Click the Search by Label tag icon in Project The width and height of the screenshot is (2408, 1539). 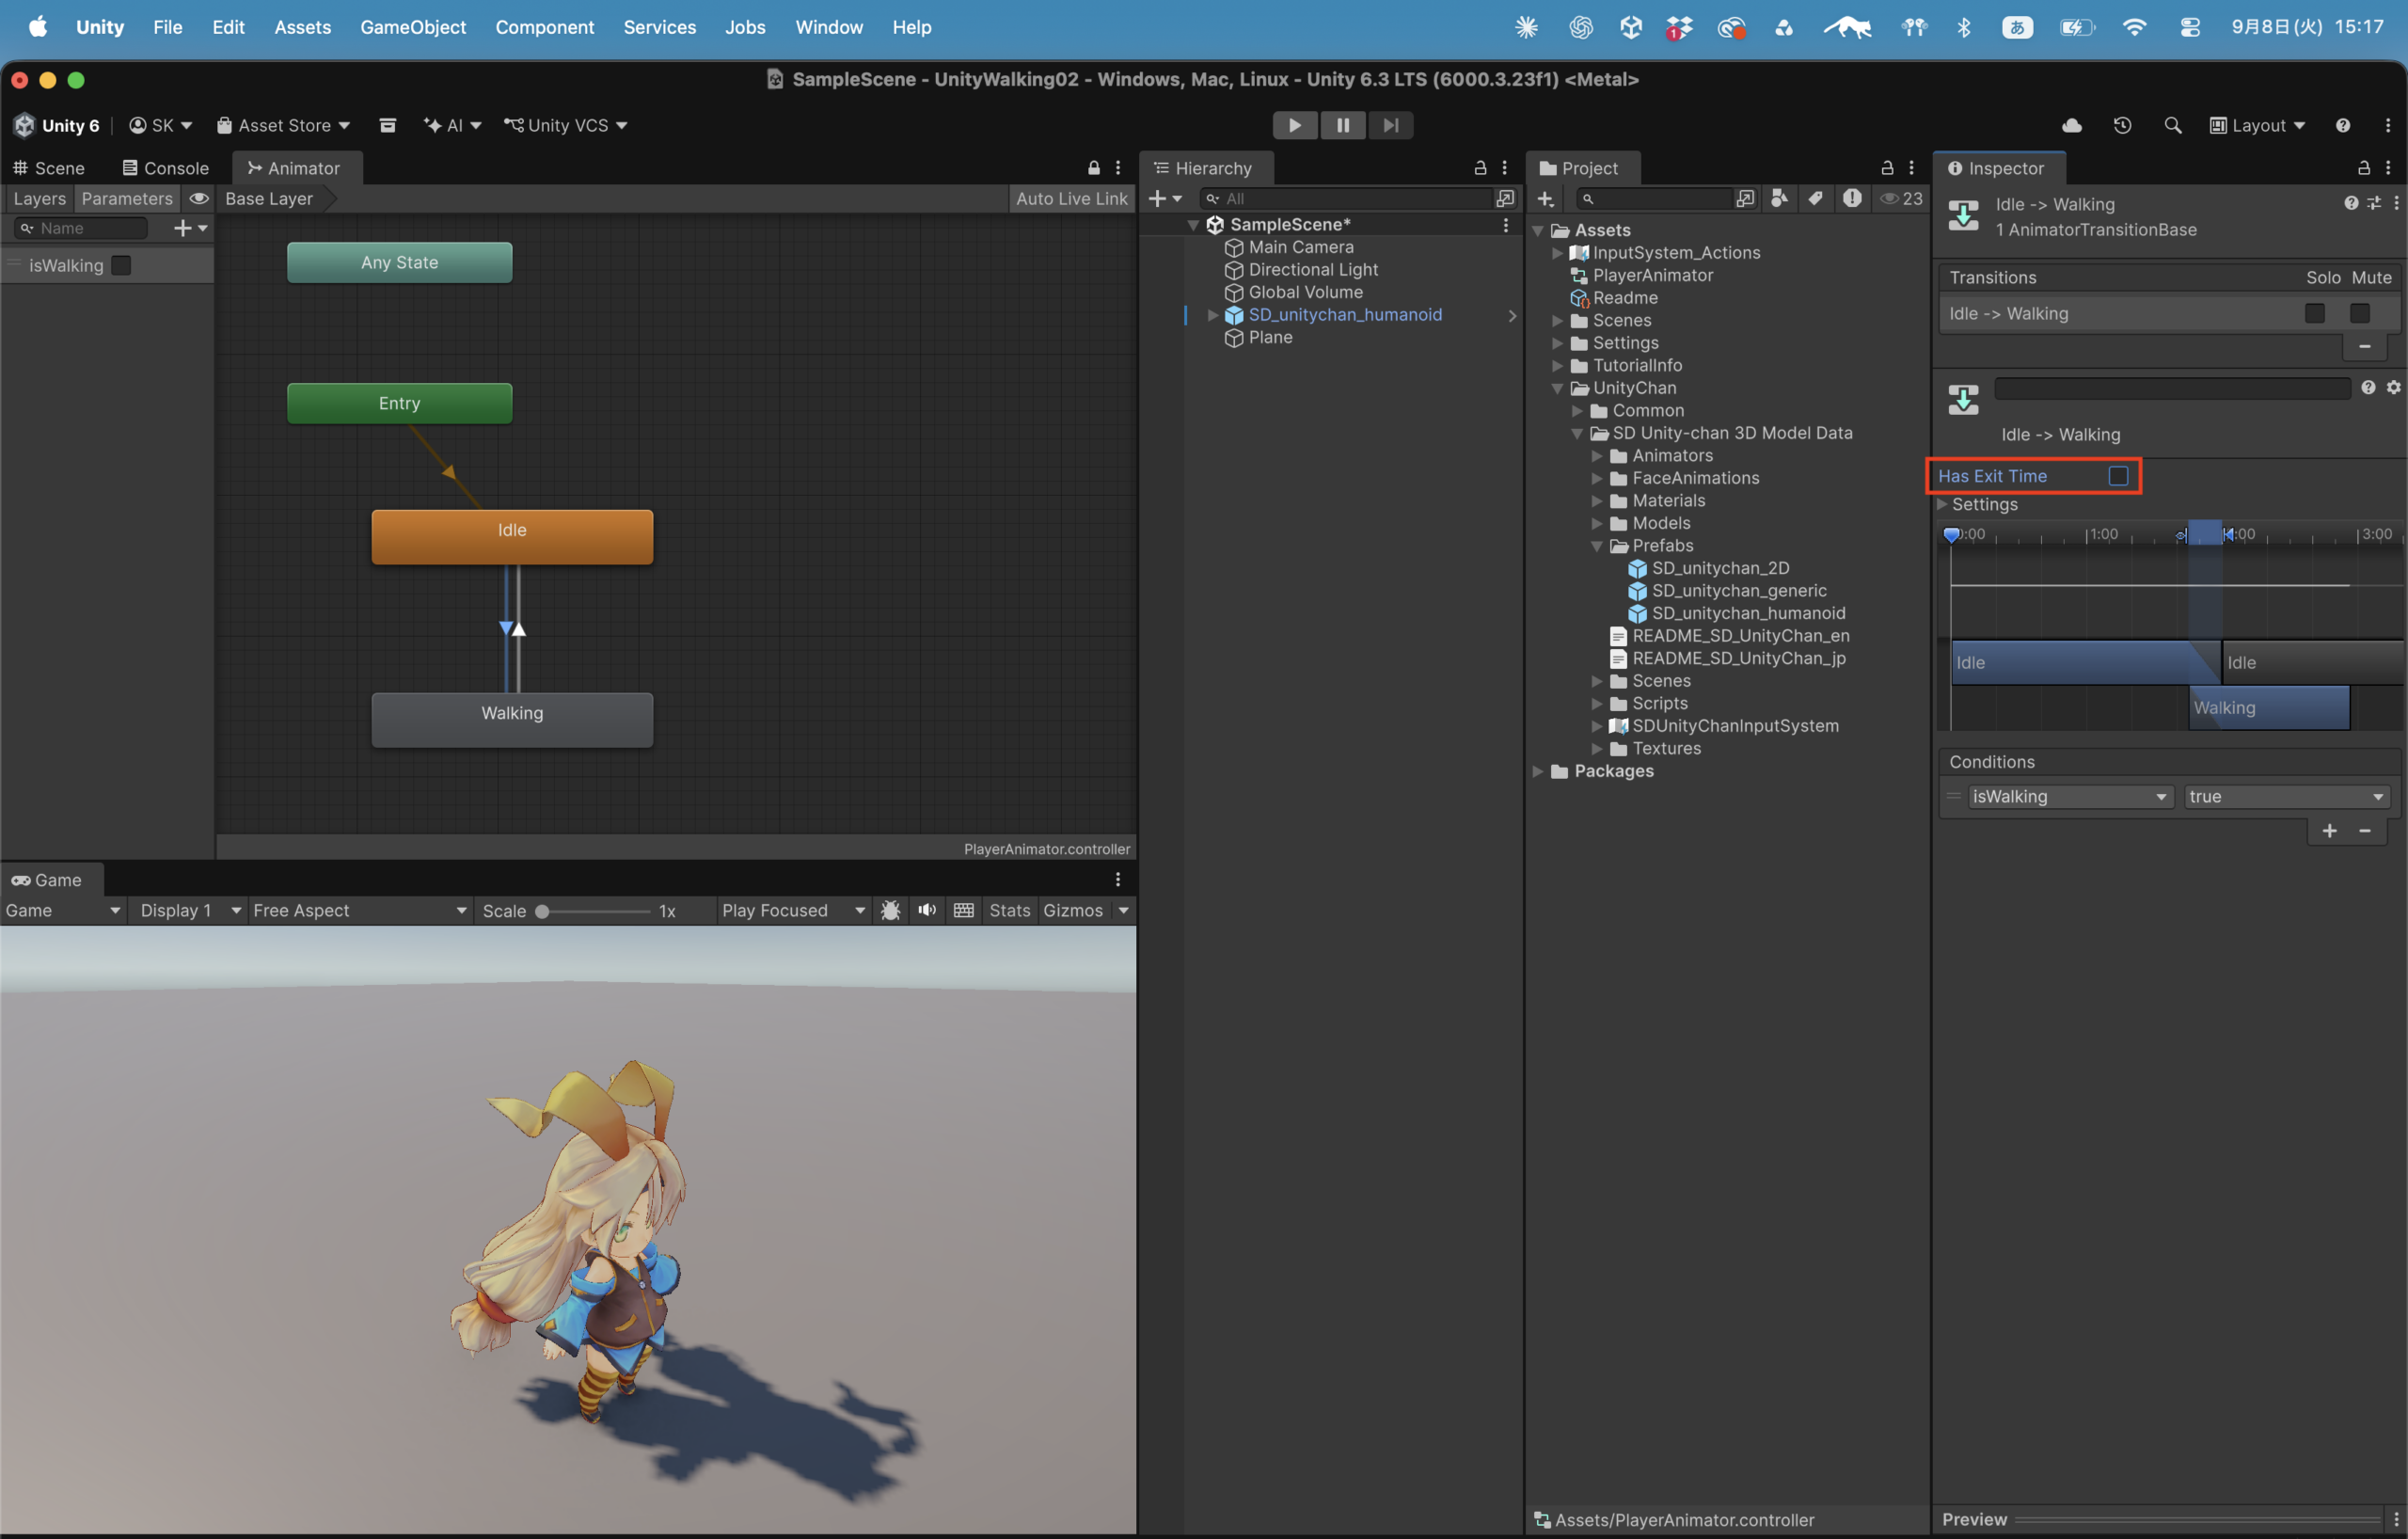pos(1815,198)
